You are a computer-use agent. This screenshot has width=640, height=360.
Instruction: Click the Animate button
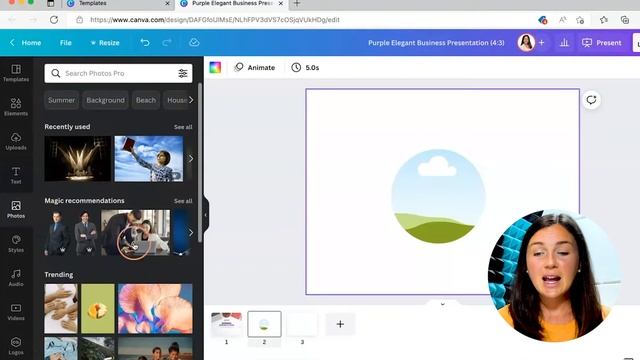tap(255, 67)
